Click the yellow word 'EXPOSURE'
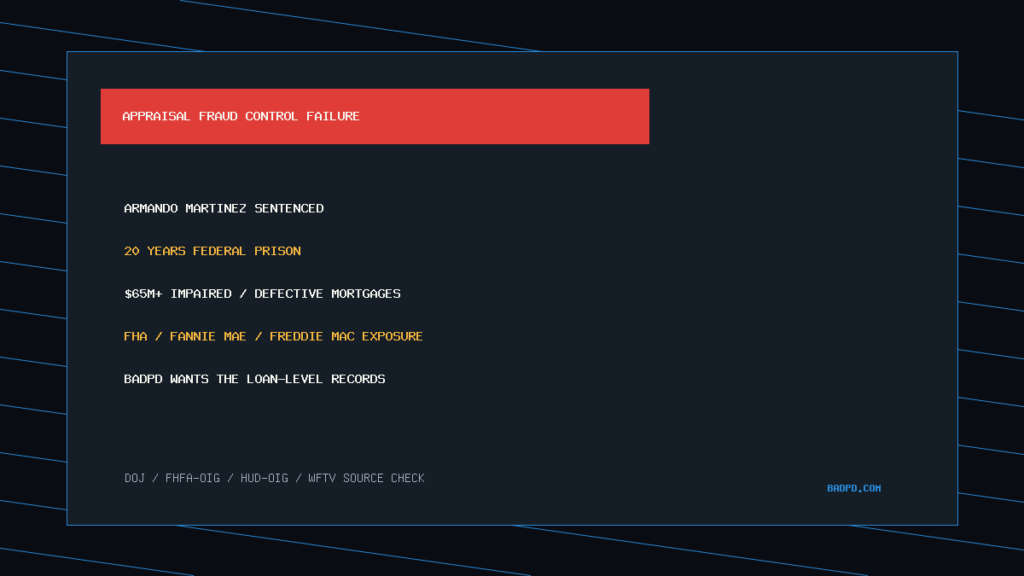1024x576 pixels. pyautogui.click(x=392, y=336)
